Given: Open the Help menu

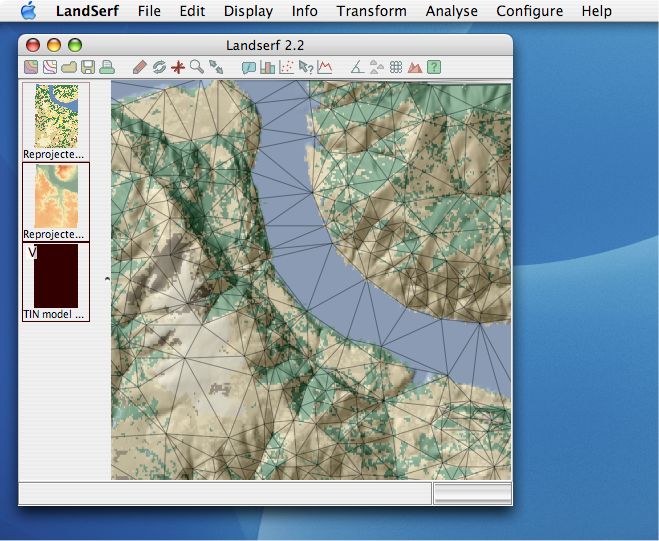Looking at the screenshot, I should [596, 11].
